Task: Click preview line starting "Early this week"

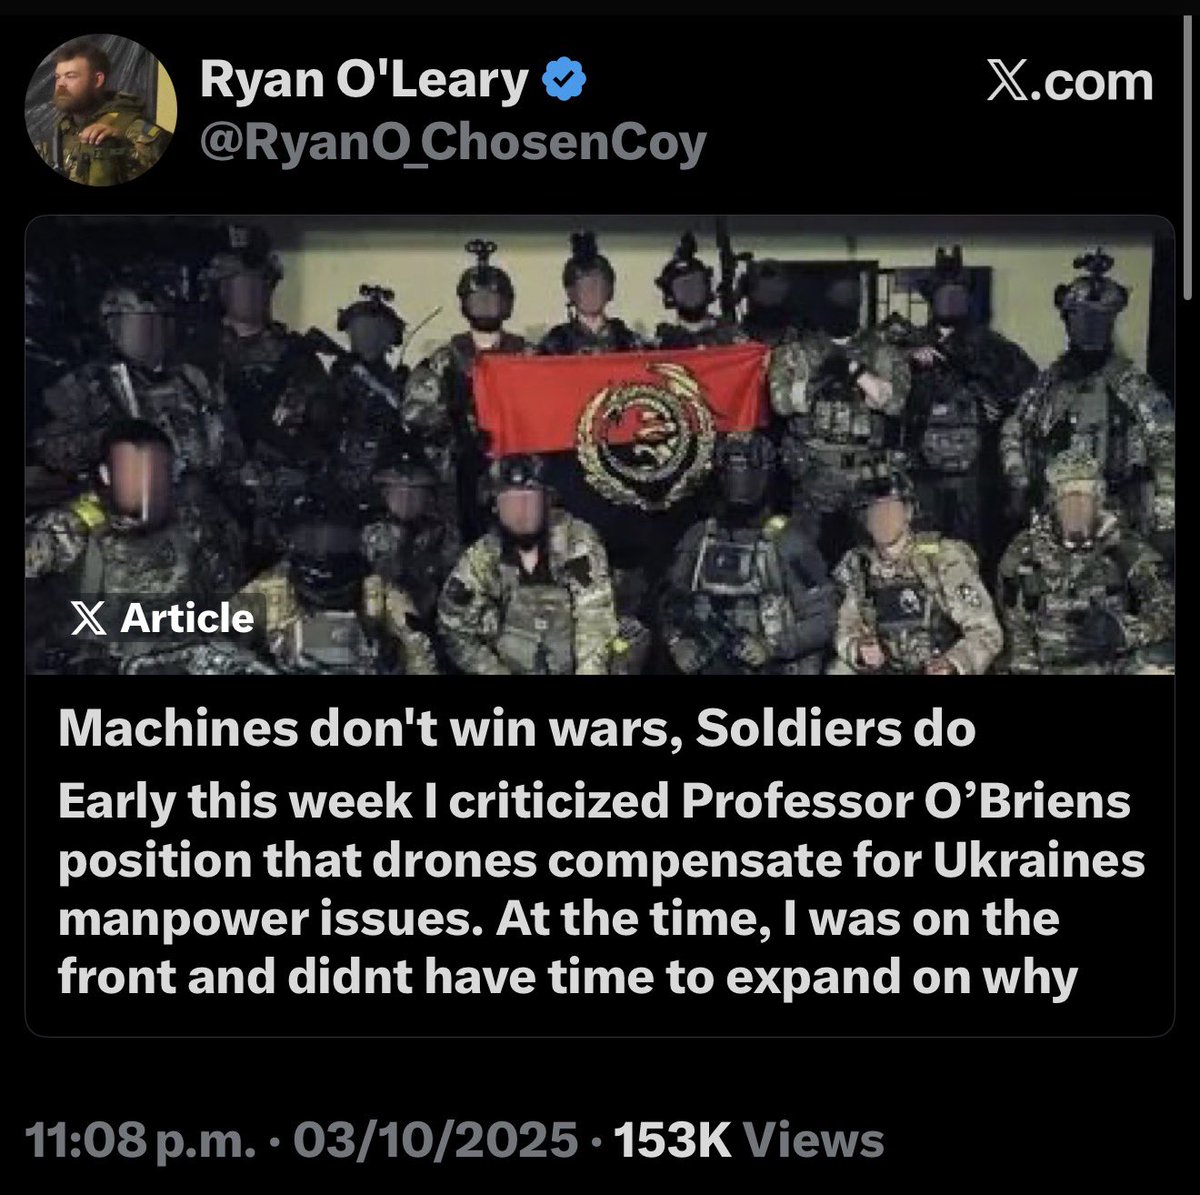Action: pos(594,803)
